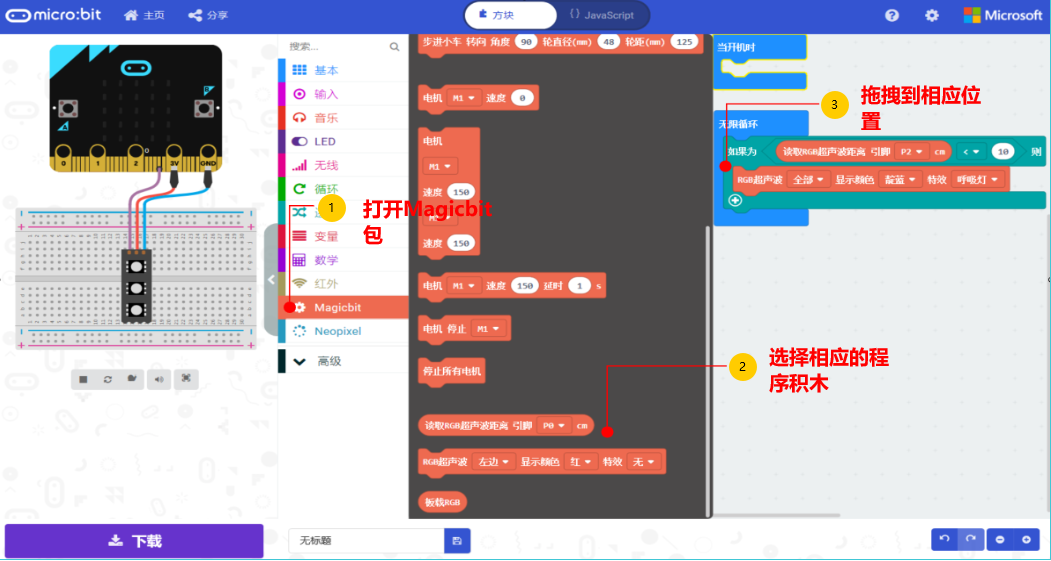Open M1 dropdown in 电机 速度 0 block
The width and height of the screenshot is (1051, 561).
point(465,98)
